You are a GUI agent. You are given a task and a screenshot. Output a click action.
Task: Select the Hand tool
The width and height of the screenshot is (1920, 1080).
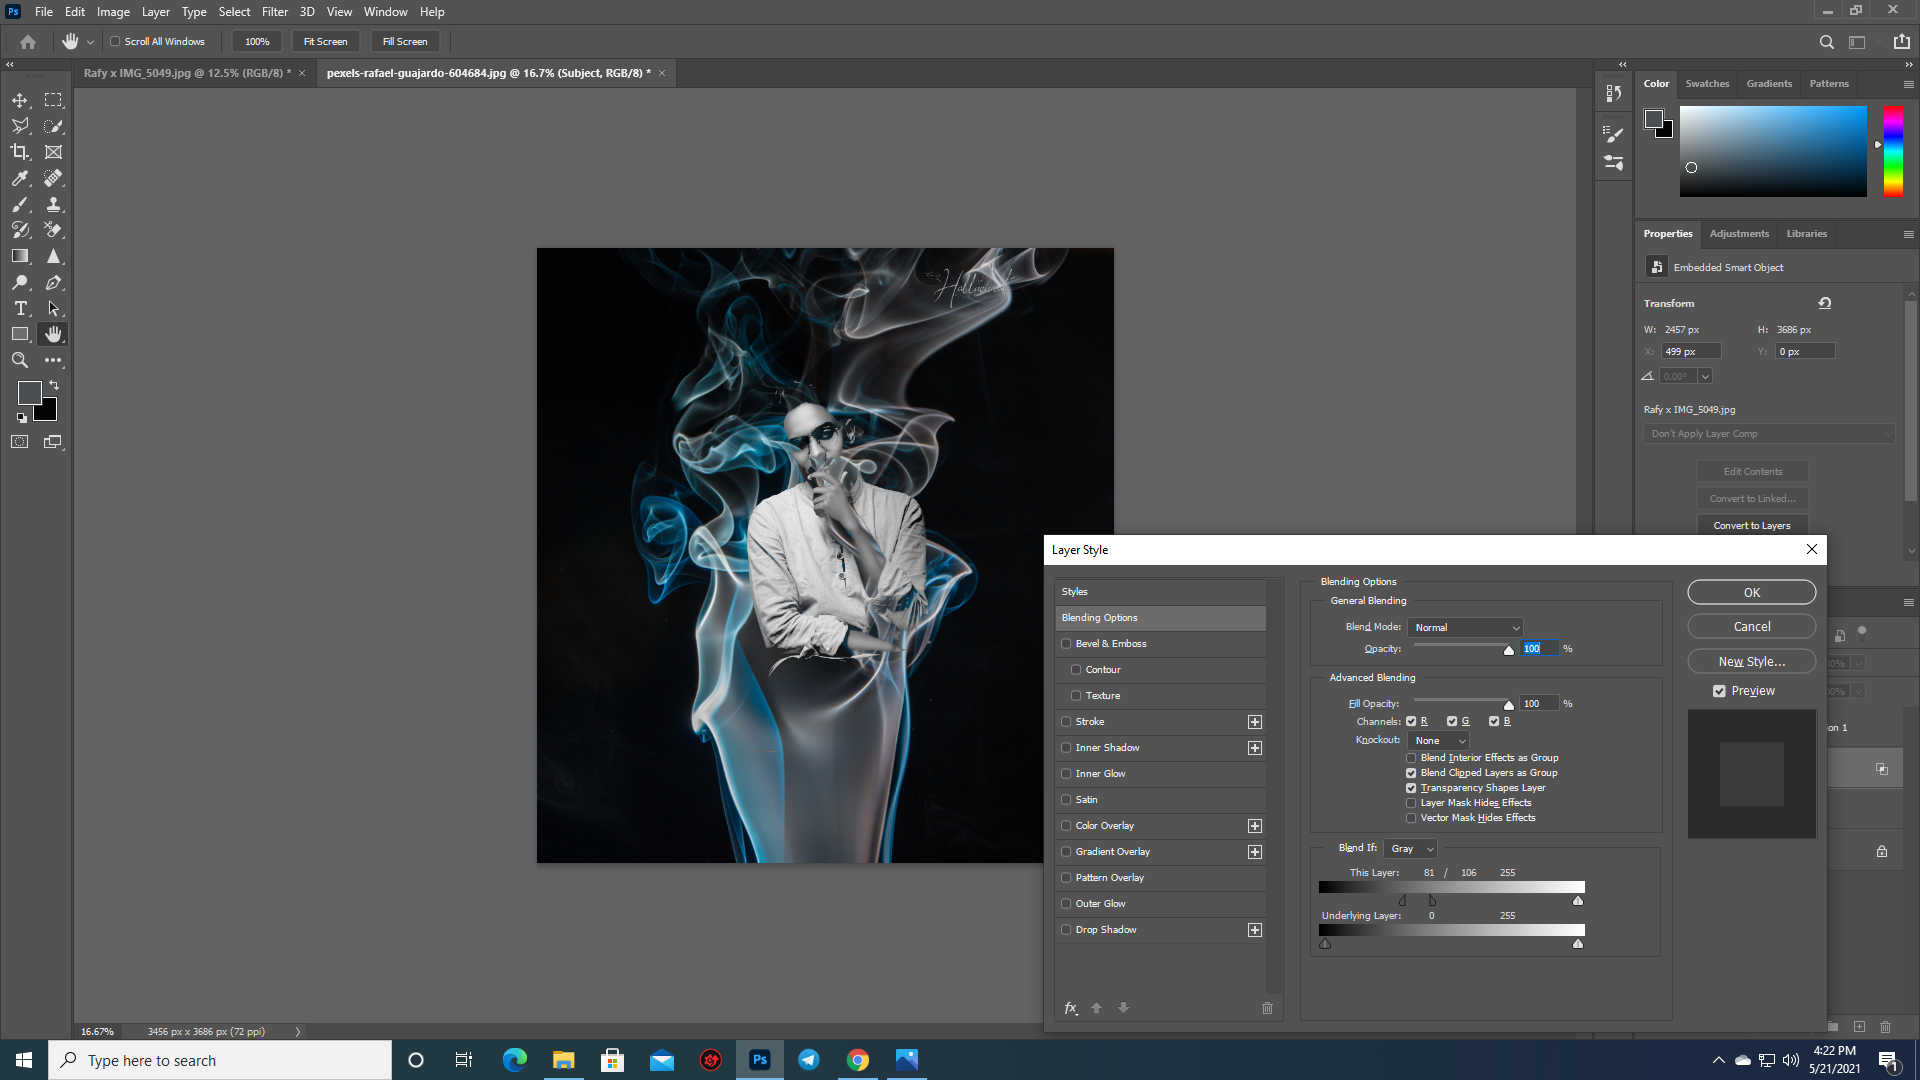(x=53, y=334)
